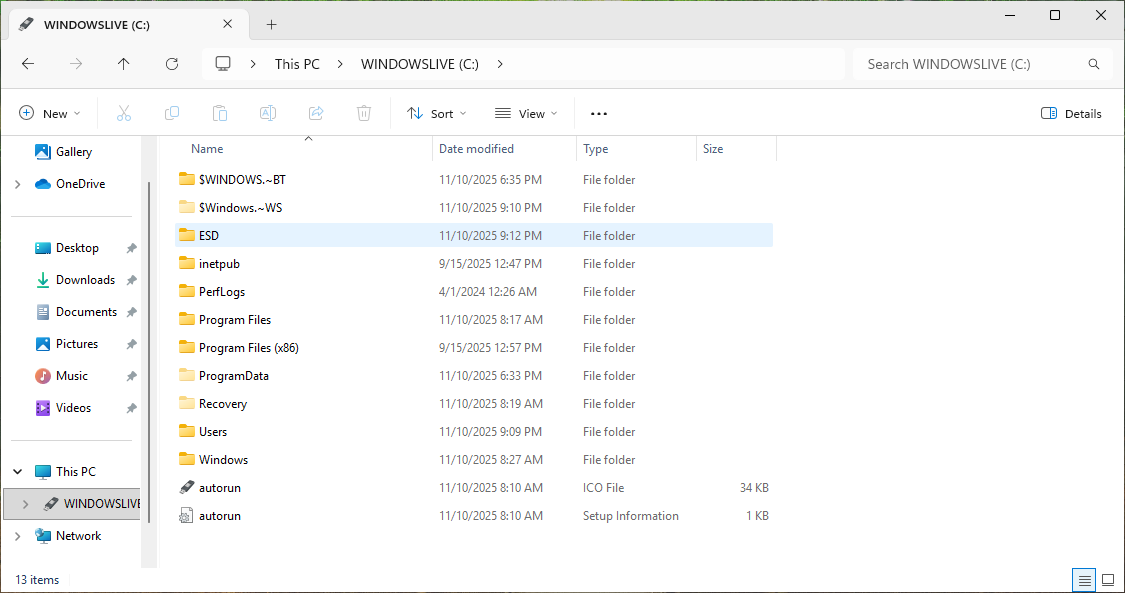Click This PC in address breadcrumb

point(297,64)
